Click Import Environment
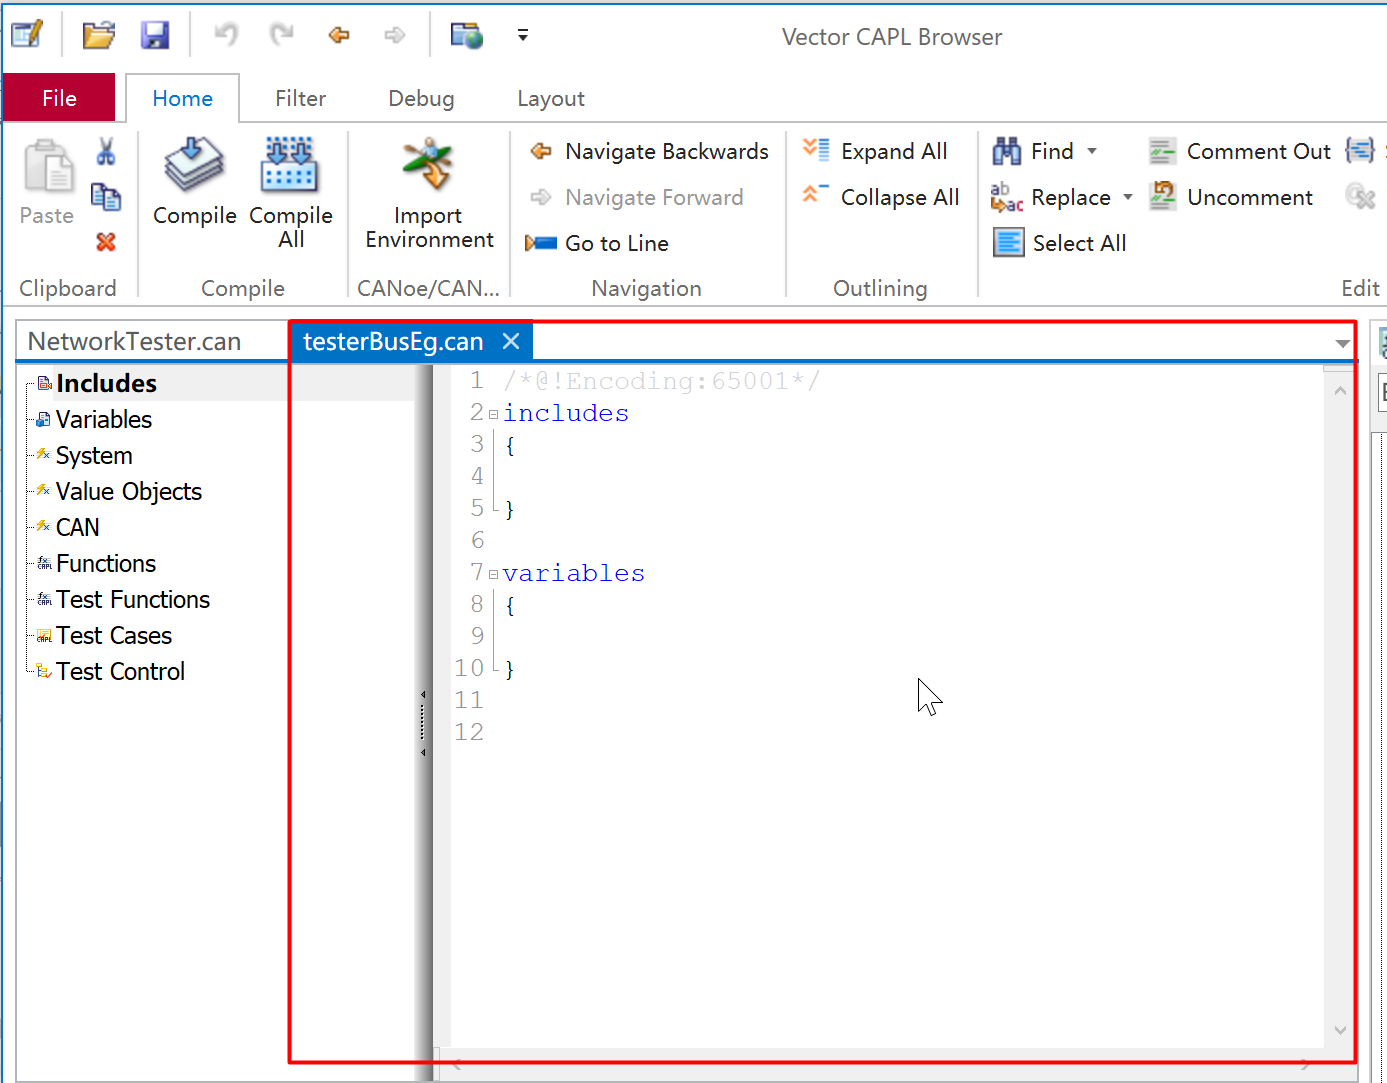1387x1083 pixels. point(429,193)
